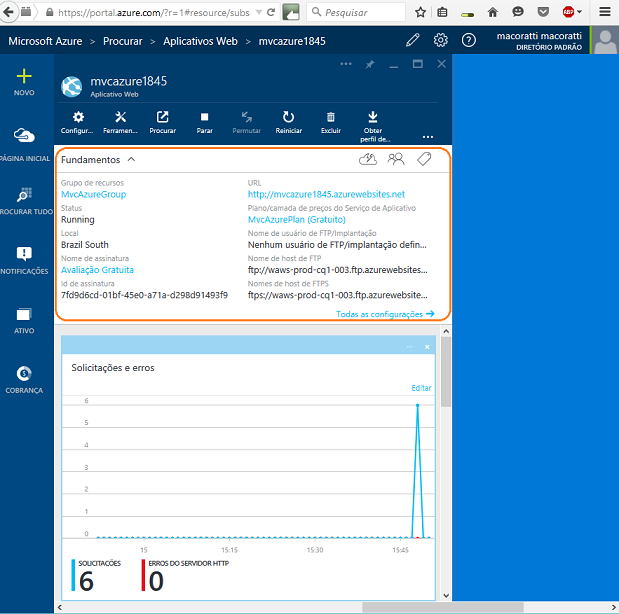This screenshot has height=614, width=619.
Task: Click horizontal scroll left arrow
Action: (x=60, y=607)
